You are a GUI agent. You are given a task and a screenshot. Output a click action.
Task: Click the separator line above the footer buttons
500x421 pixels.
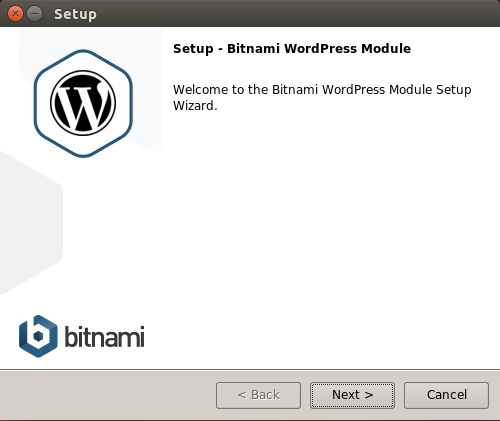click(x=250, y=370)
